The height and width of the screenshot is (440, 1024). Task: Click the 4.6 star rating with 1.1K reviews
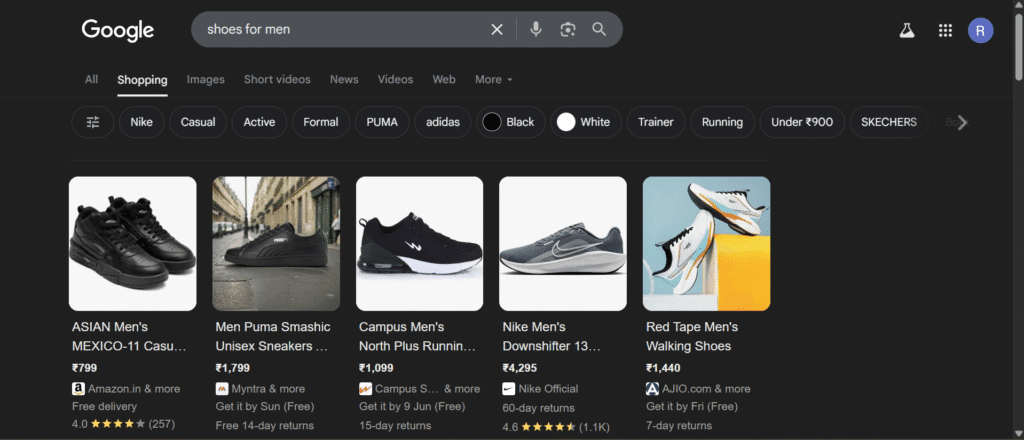(x=556, y=428)
